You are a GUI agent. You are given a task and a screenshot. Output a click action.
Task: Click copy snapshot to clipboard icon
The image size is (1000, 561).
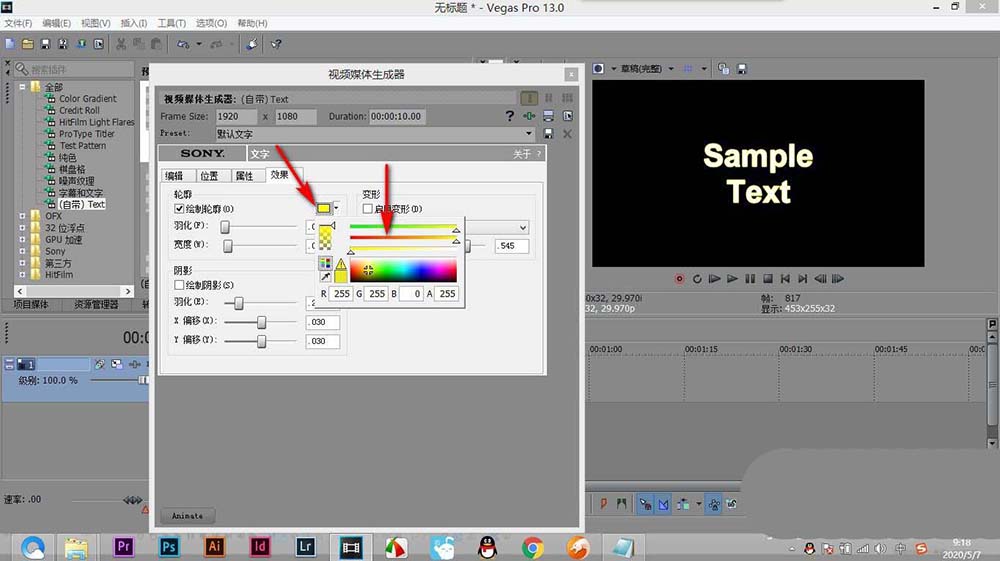click(723, 69)
